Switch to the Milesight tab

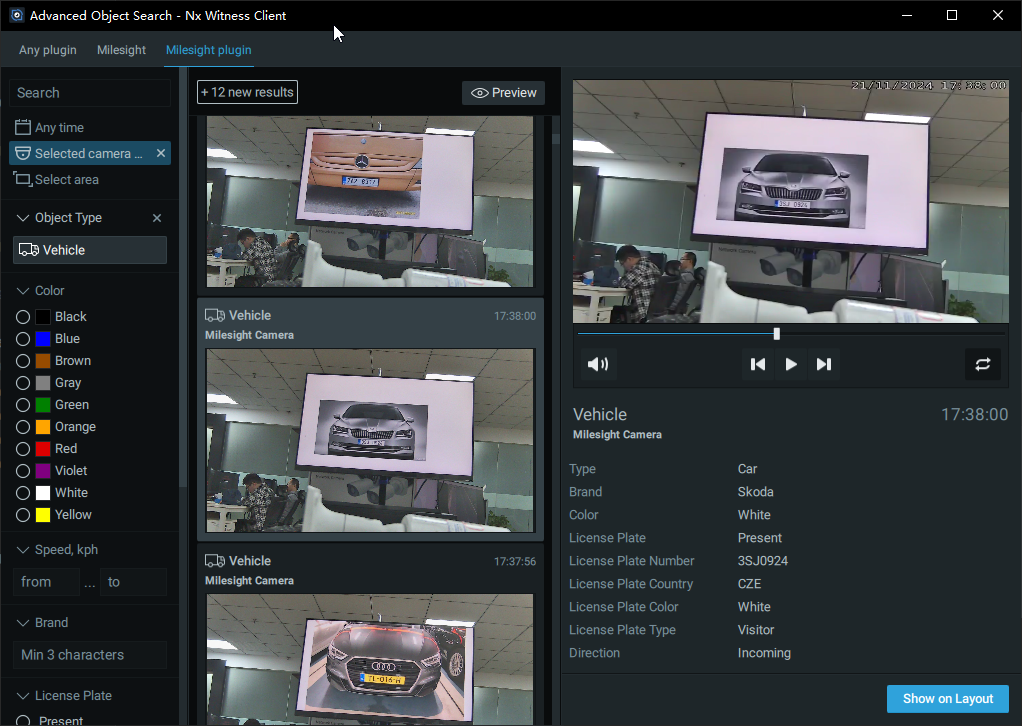(121, 50)
